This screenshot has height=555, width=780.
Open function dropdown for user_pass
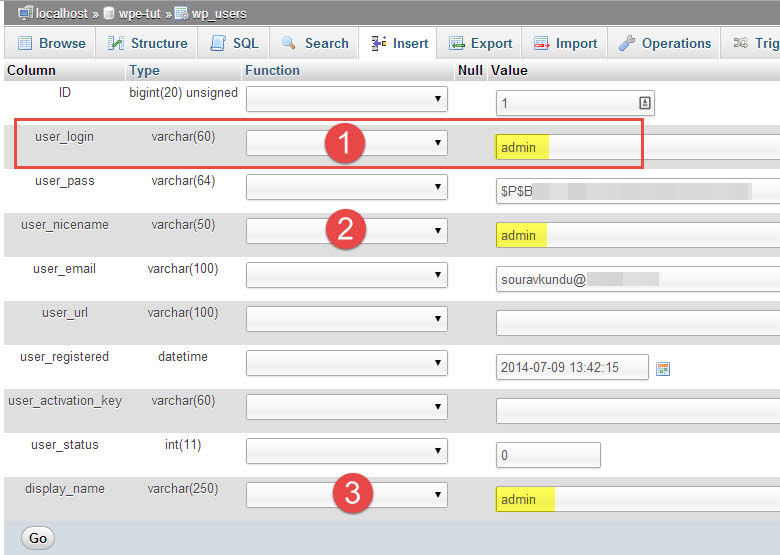(347, 186)
